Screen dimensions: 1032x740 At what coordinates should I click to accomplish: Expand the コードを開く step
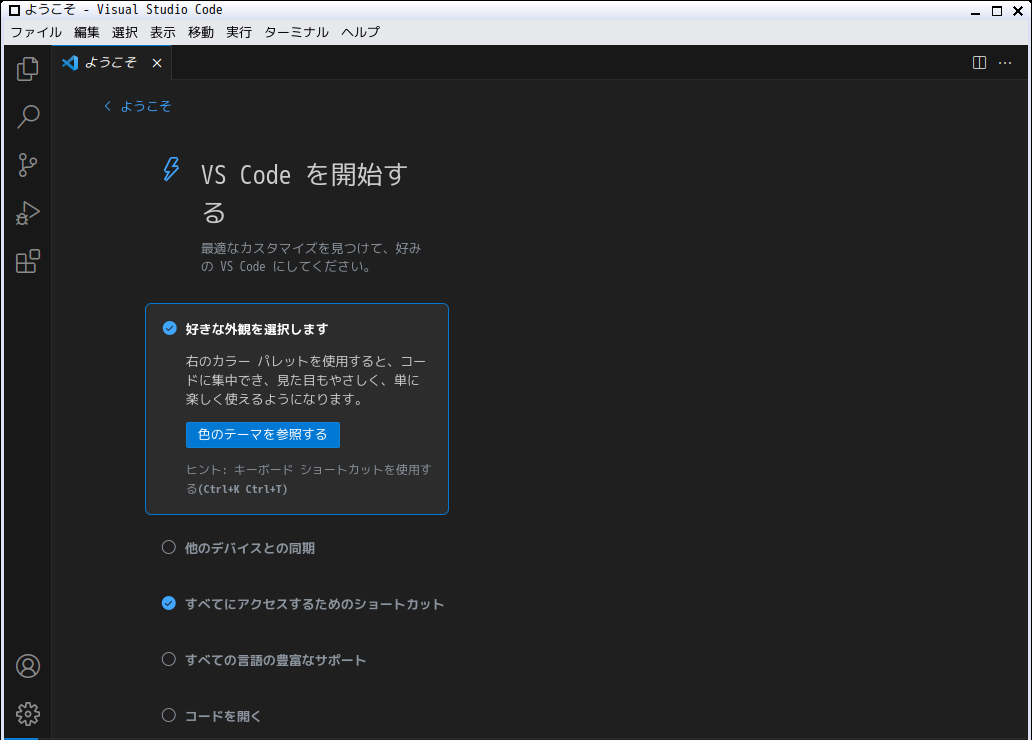[223, 716]
